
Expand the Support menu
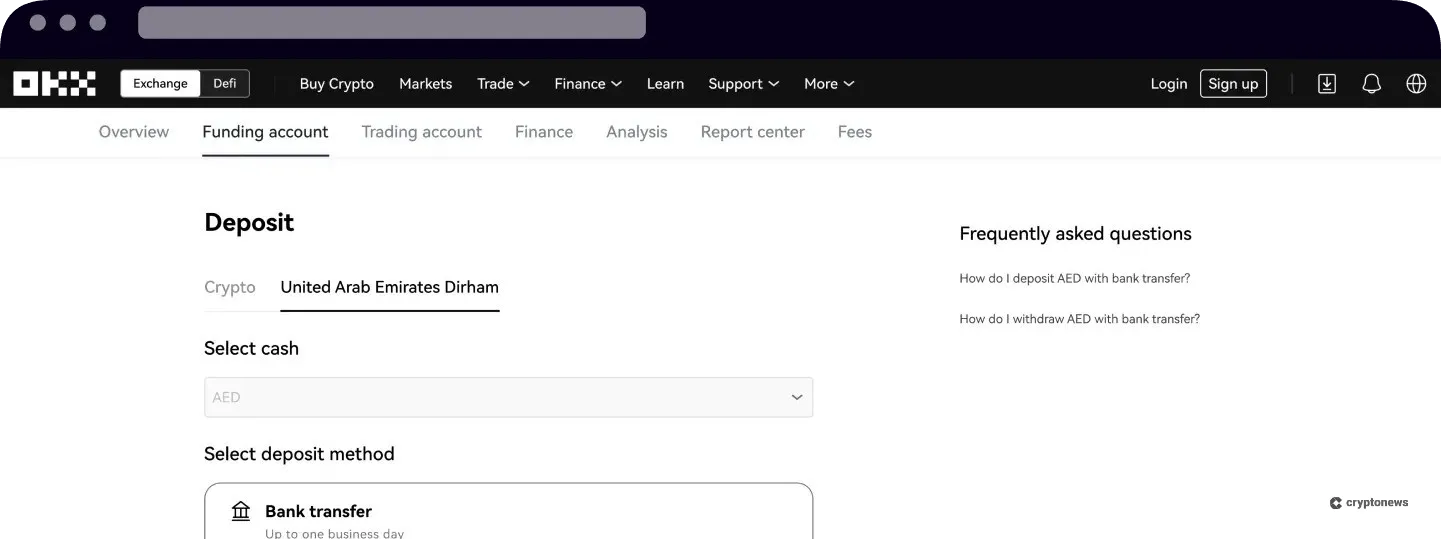743,84
